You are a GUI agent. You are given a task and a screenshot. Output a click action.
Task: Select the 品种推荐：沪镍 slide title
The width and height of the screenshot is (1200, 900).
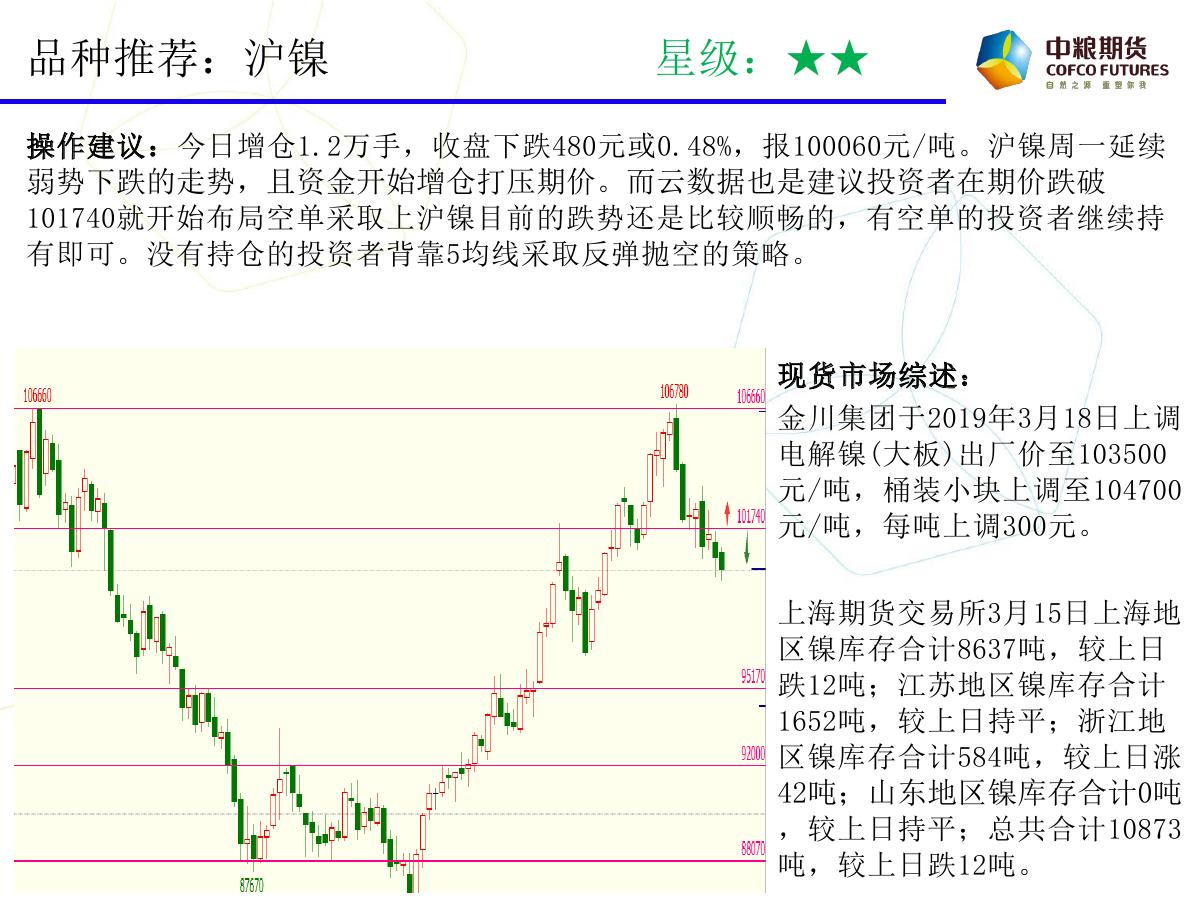click(179, 59)
